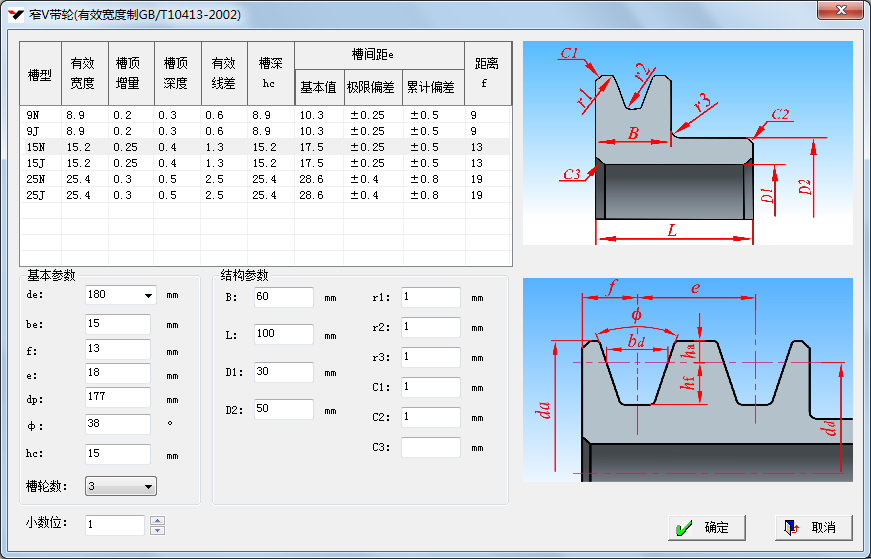Click the empty C3 input field

pyautogui.click(x=430, y=447)
